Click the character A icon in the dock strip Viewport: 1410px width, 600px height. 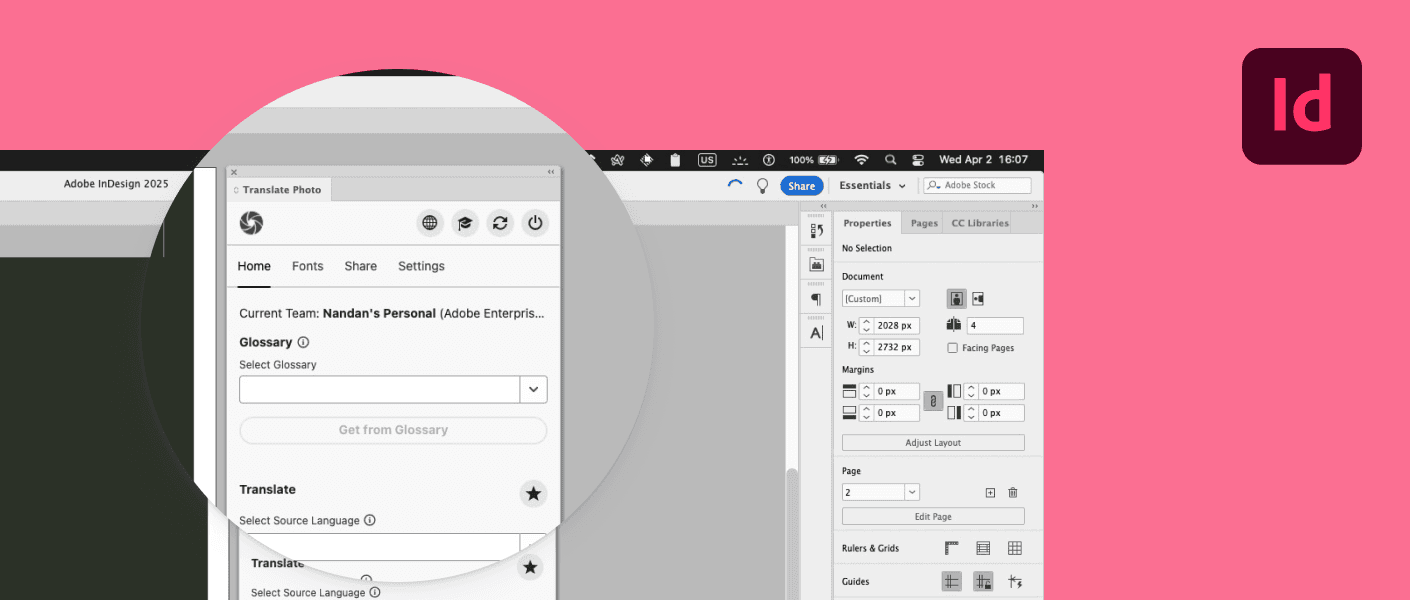pos(816,333)
